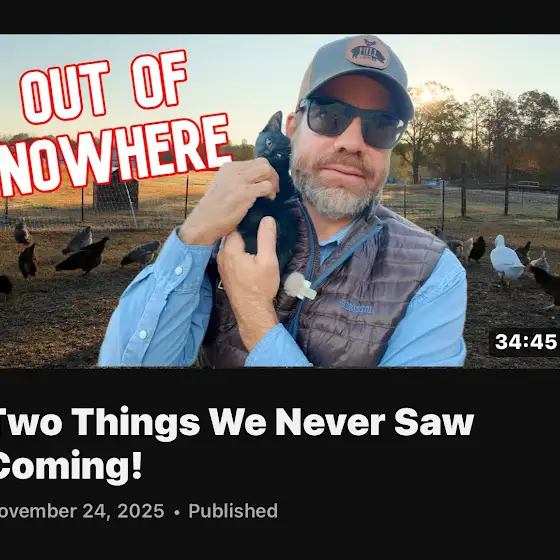Click the bullet dot before Published
560x560 pixels.
click(176, 512)
